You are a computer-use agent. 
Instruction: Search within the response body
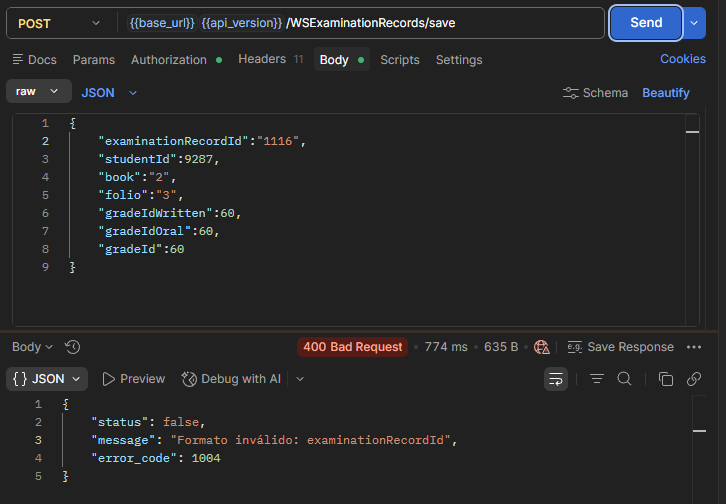(624, 379)
